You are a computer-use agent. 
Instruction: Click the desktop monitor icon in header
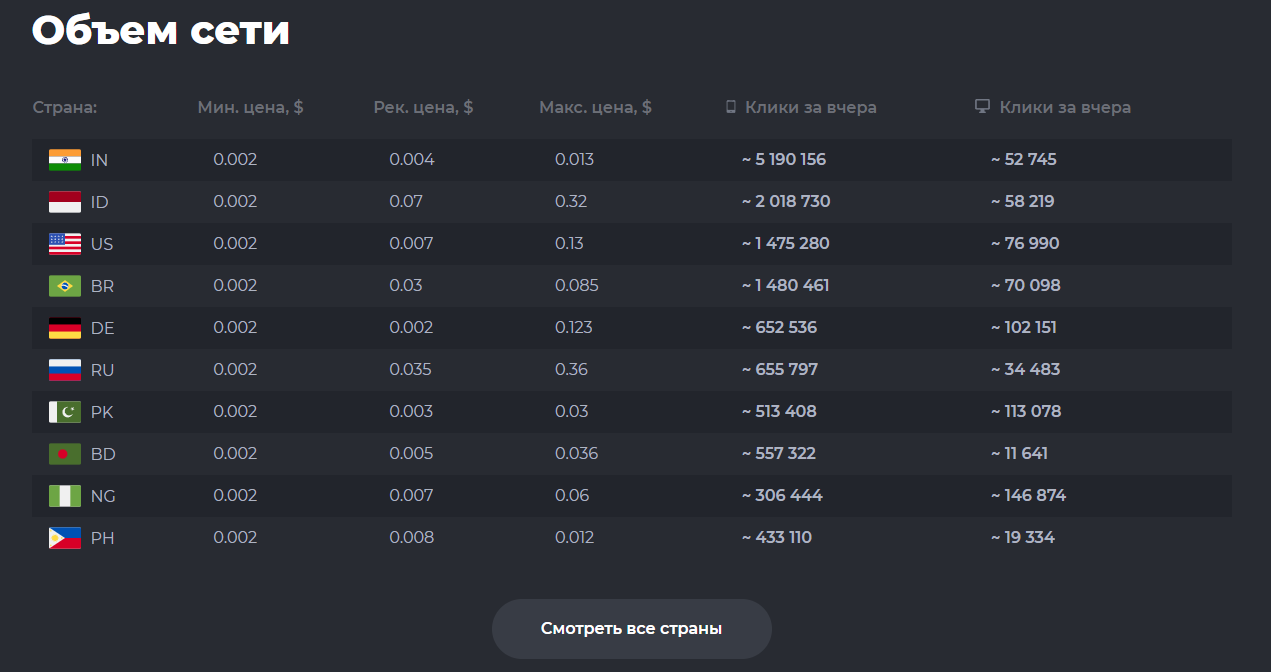[982, 107]
